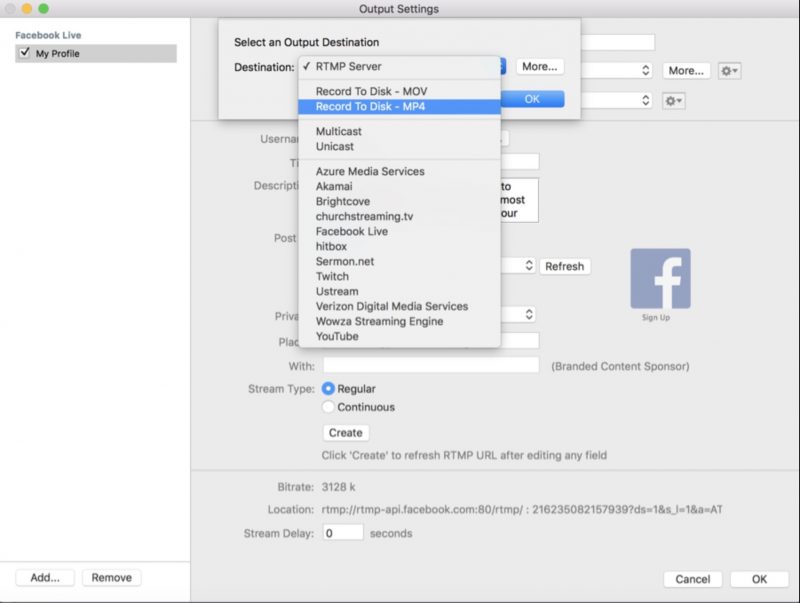This screenshot has height=603, width=800.
Task: Choose Record To Disk - MP4
Action: 399,107
